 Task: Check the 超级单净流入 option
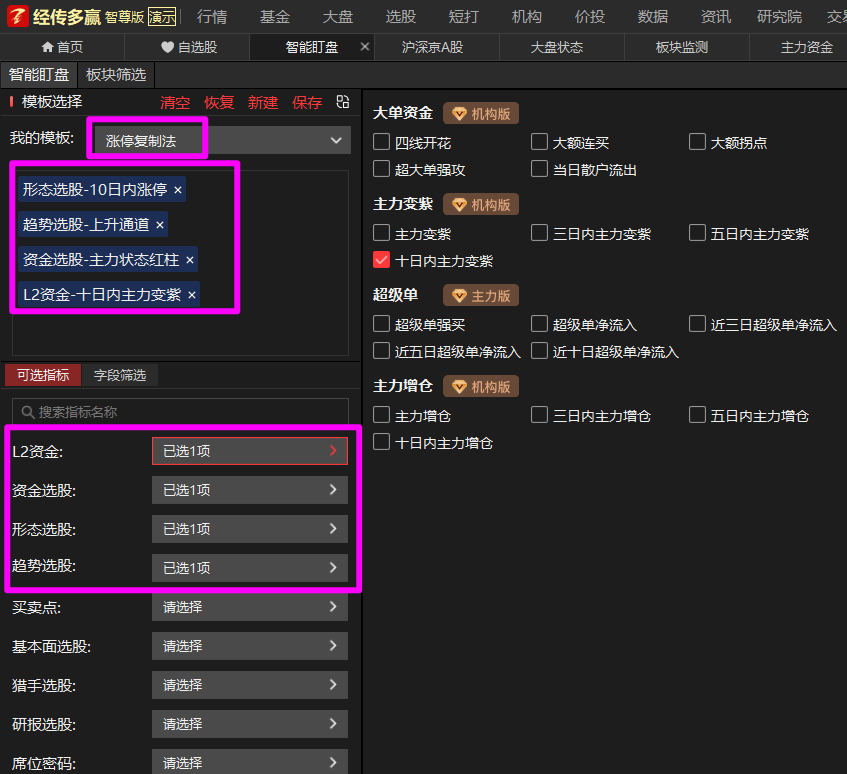point(540,324)
